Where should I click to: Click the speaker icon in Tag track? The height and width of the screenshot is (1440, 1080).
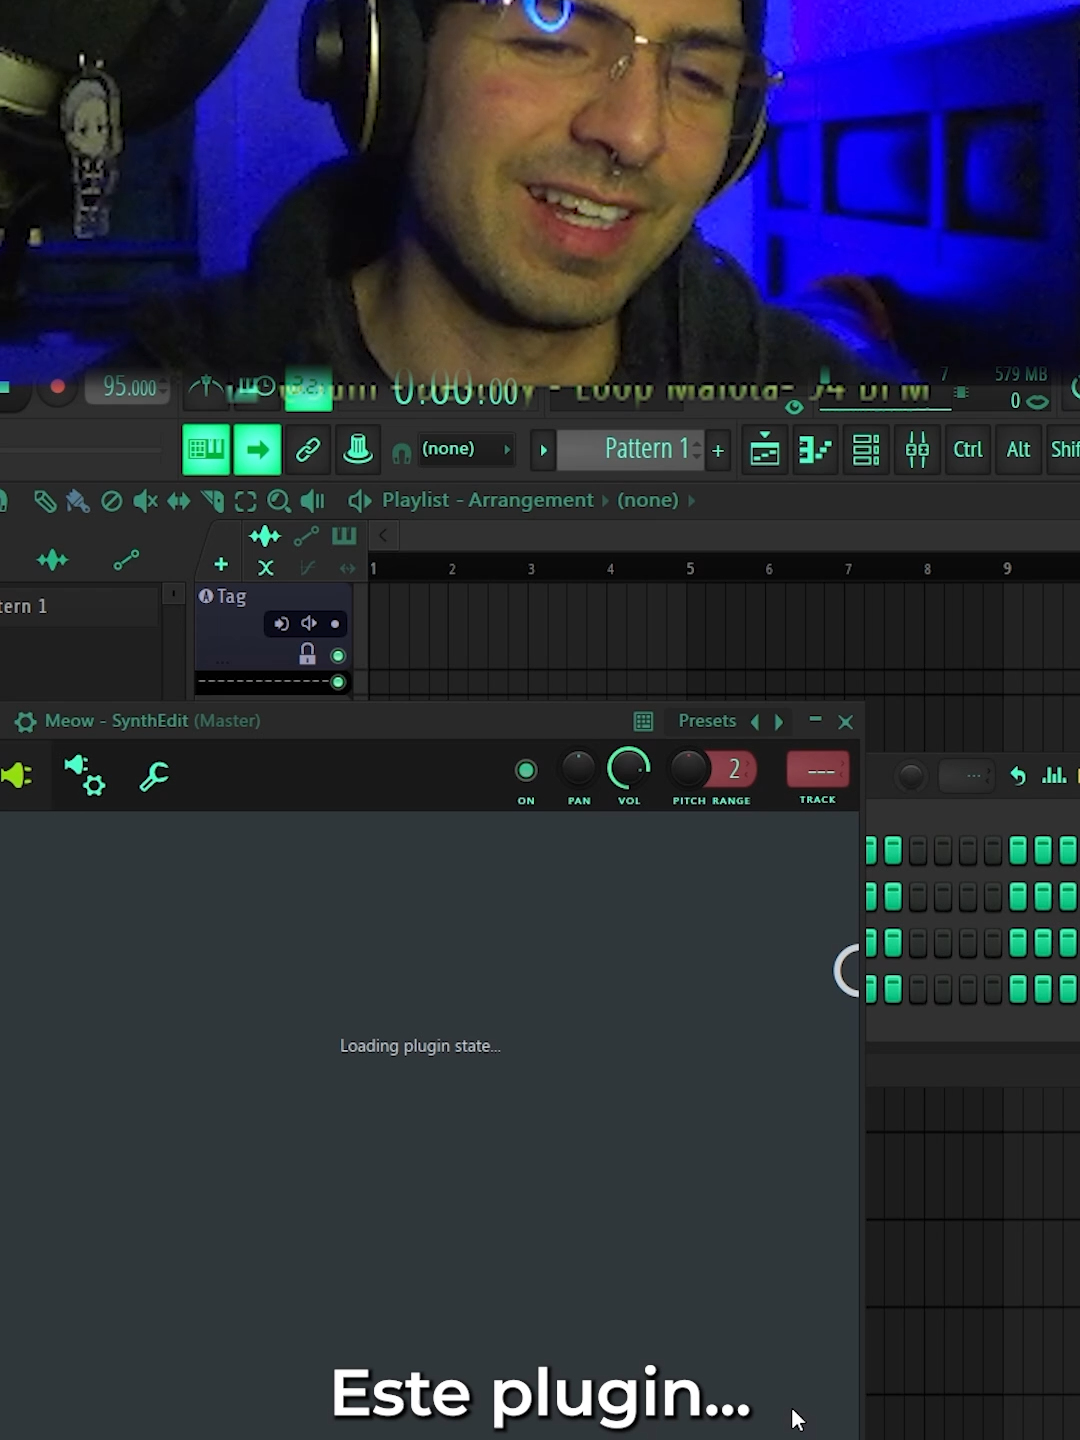pos(309,624)
